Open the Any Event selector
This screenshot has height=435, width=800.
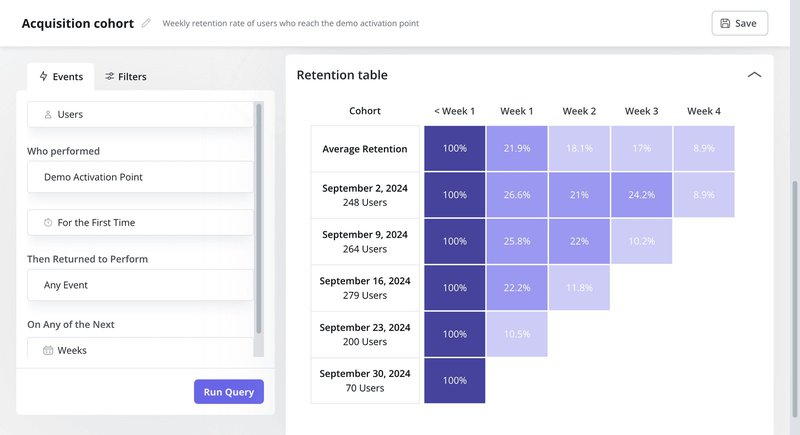click(140, 285)
